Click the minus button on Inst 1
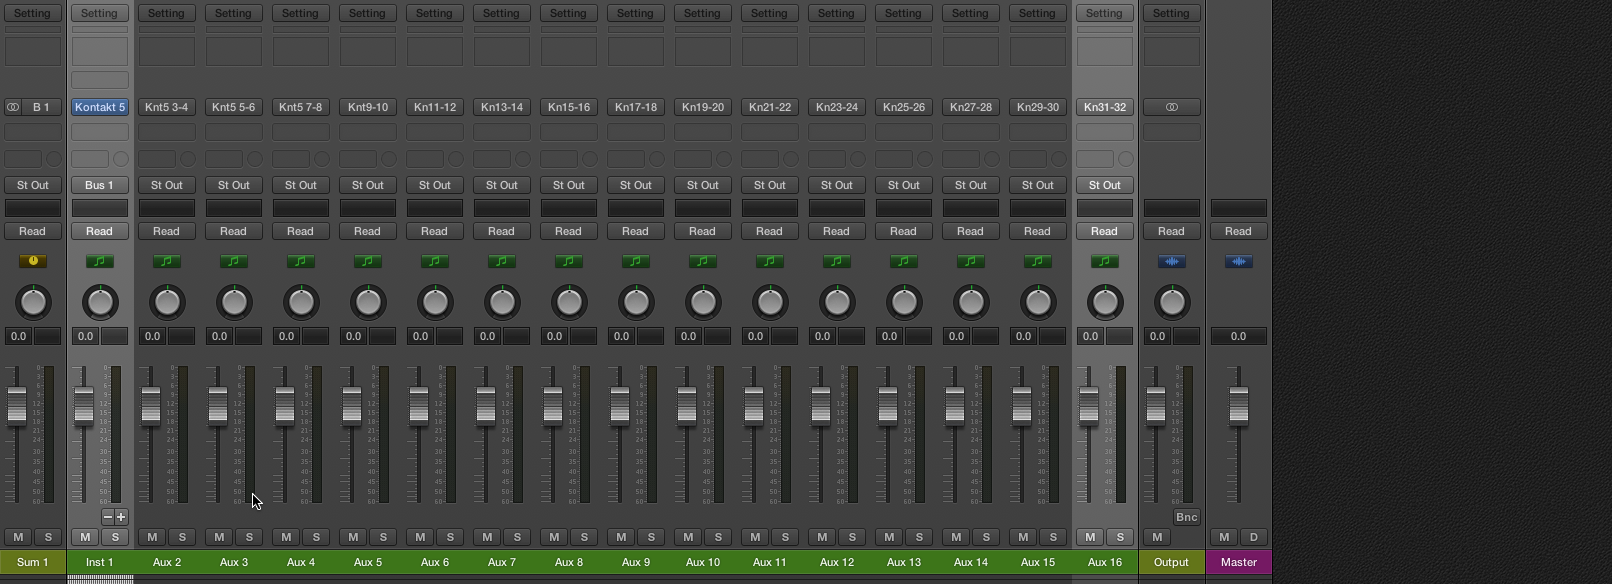 [107, 517]
